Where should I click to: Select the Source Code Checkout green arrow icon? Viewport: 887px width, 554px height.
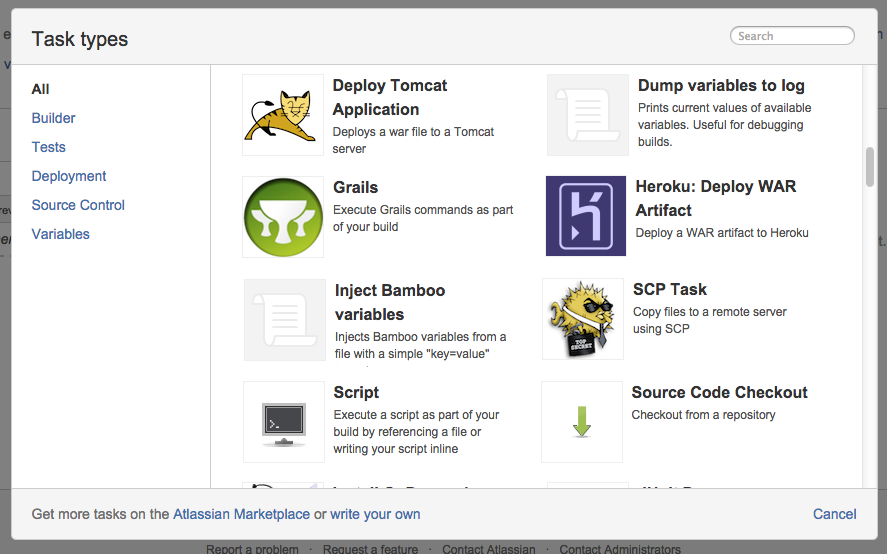tap(582, 422)
